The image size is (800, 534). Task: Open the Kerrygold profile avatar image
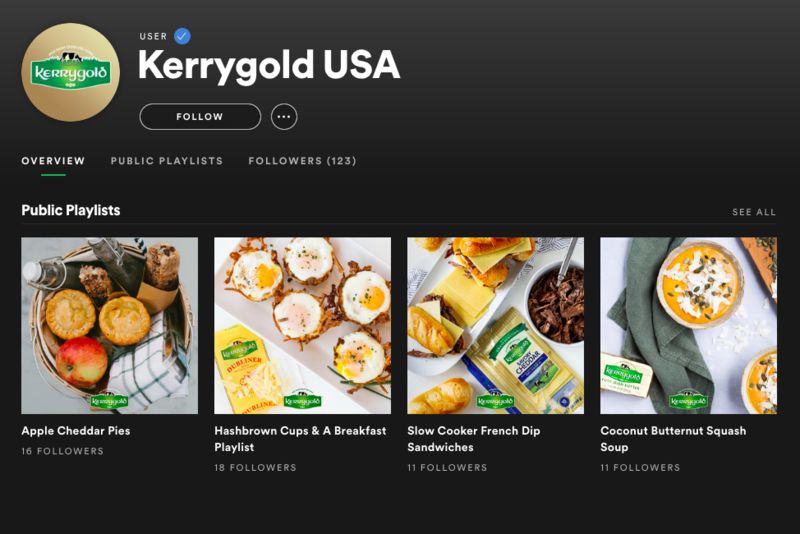[70, 72]
